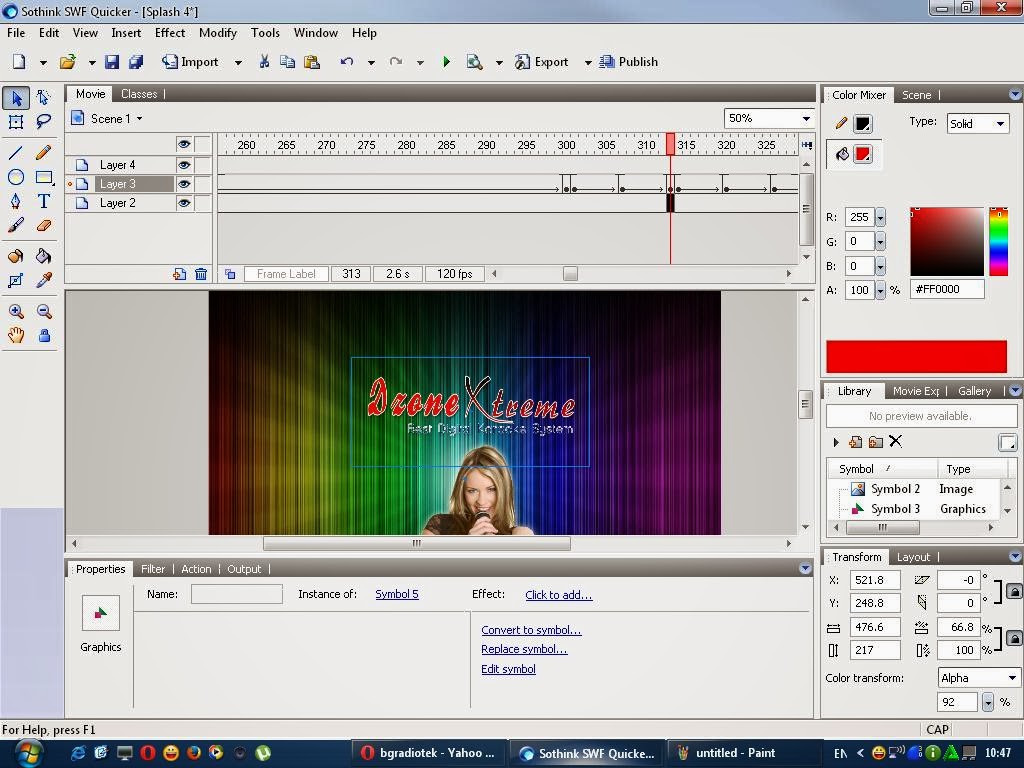The width and height of the screenshot is (1024, 768).
Task: Toggle the rotation skew lock in Transform
Action: 1014,591
